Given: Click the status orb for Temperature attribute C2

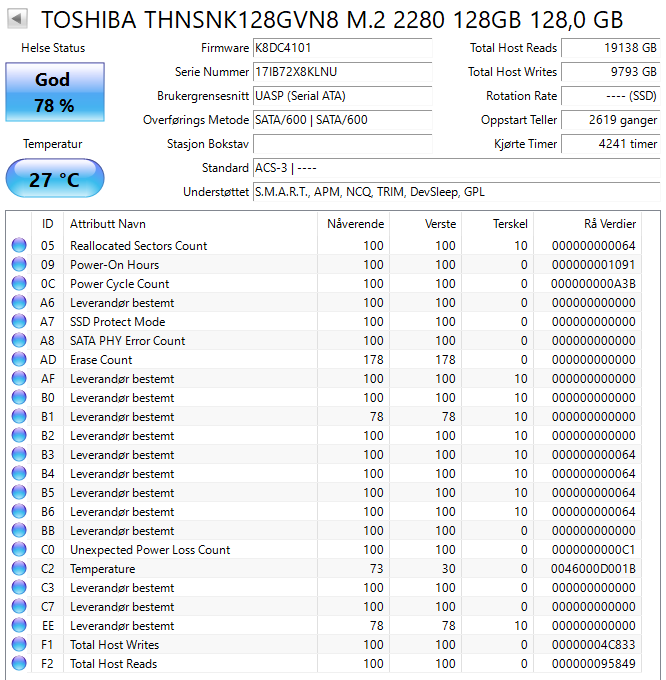Looking at the screenshot, I should pos(19,569).
